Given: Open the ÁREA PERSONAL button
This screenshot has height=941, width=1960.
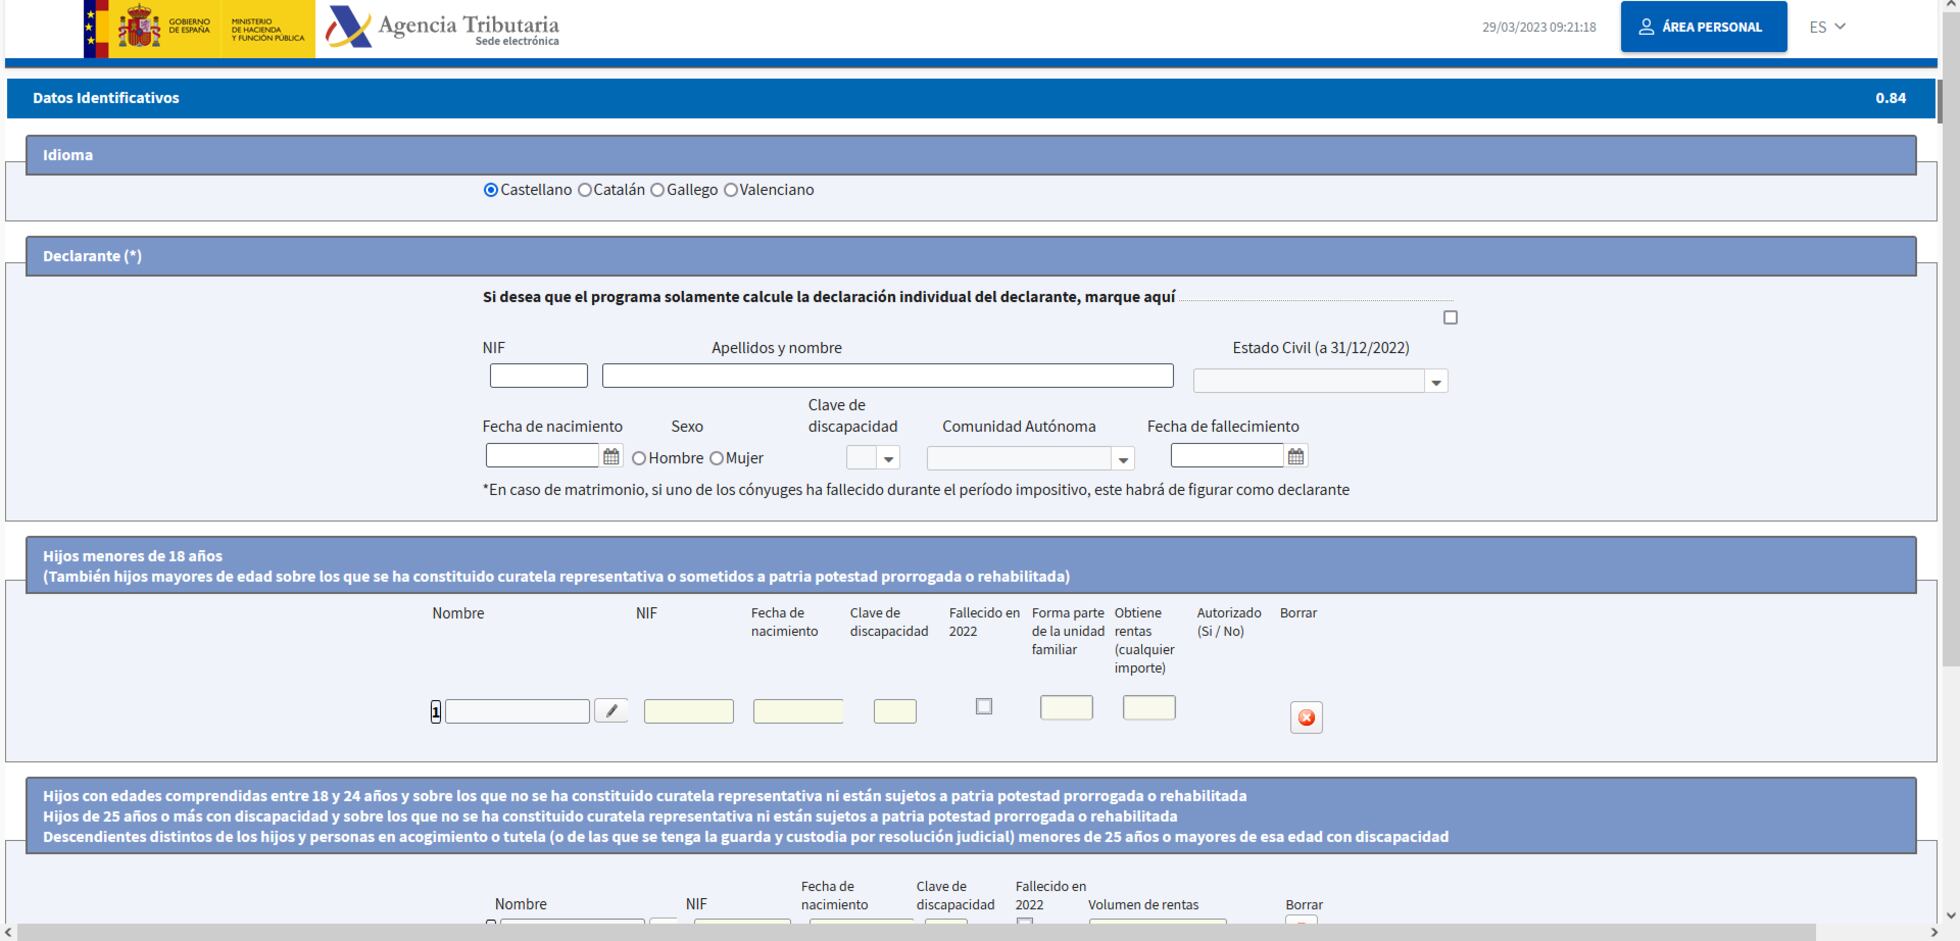Looking at the screenshot, I should click(1704, 27).
